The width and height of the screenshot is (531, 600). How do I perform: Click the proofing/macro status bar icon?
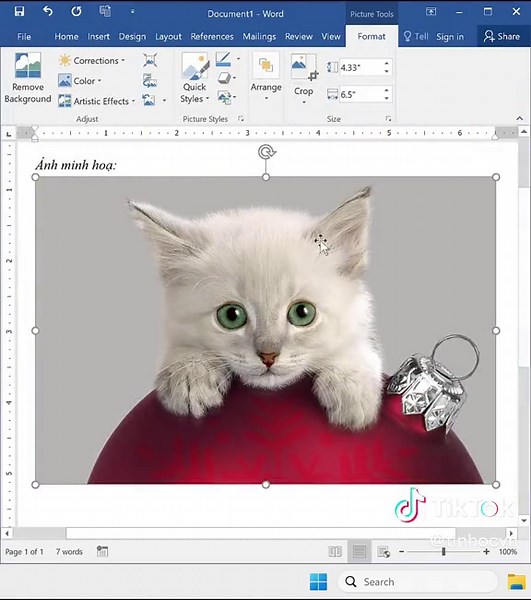tap(102, 551)
